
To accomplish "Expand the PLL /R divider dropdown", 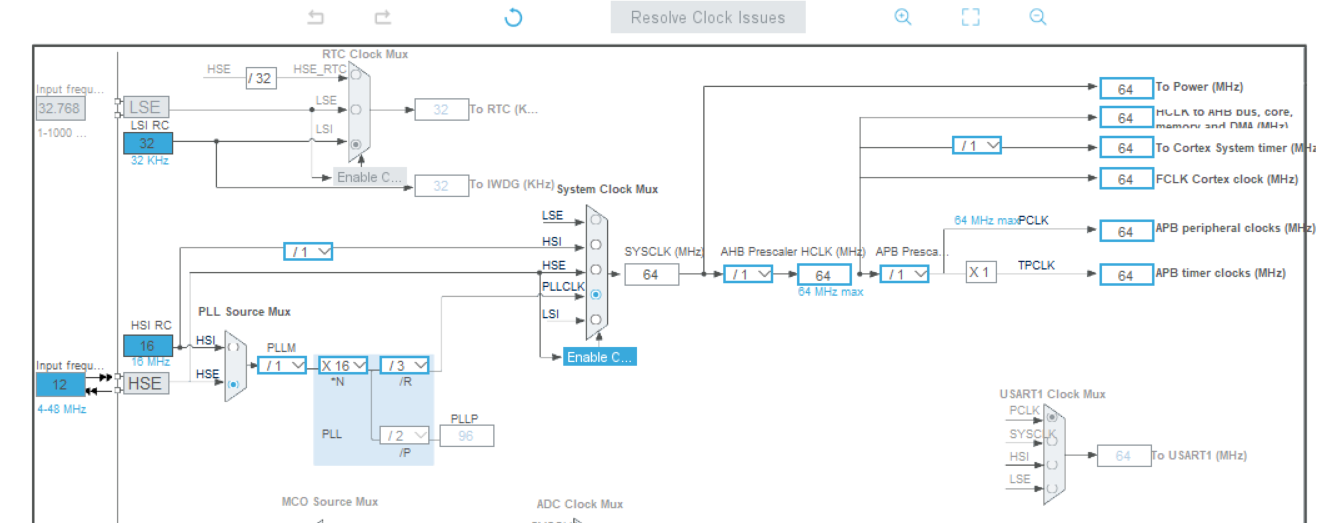I will (x=404, y=366).
